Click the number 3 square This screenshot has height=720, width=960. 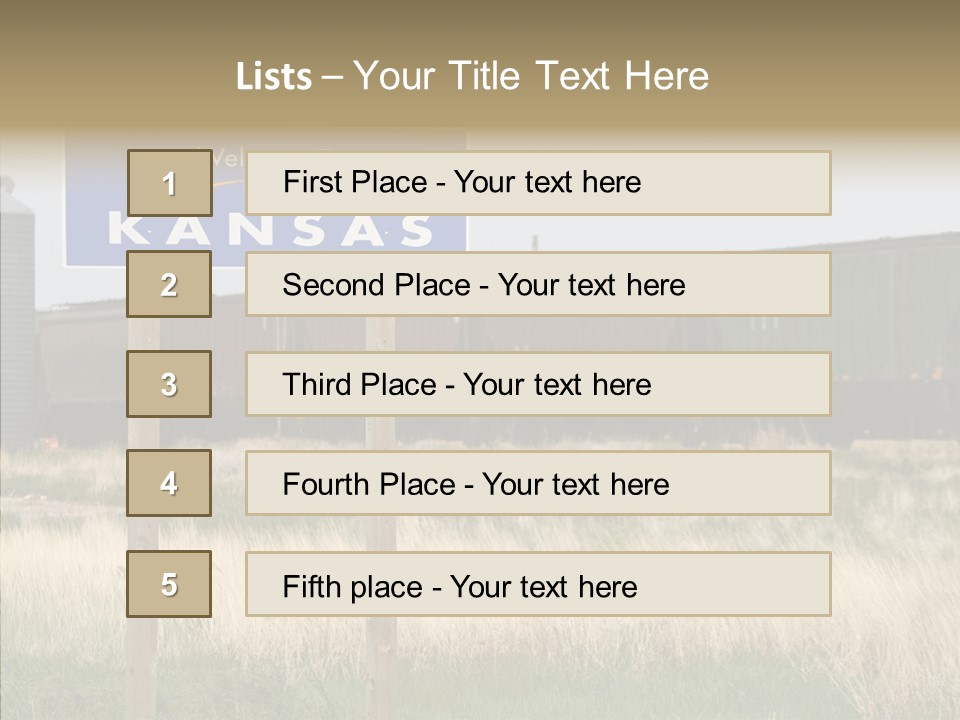coord(169,384)
